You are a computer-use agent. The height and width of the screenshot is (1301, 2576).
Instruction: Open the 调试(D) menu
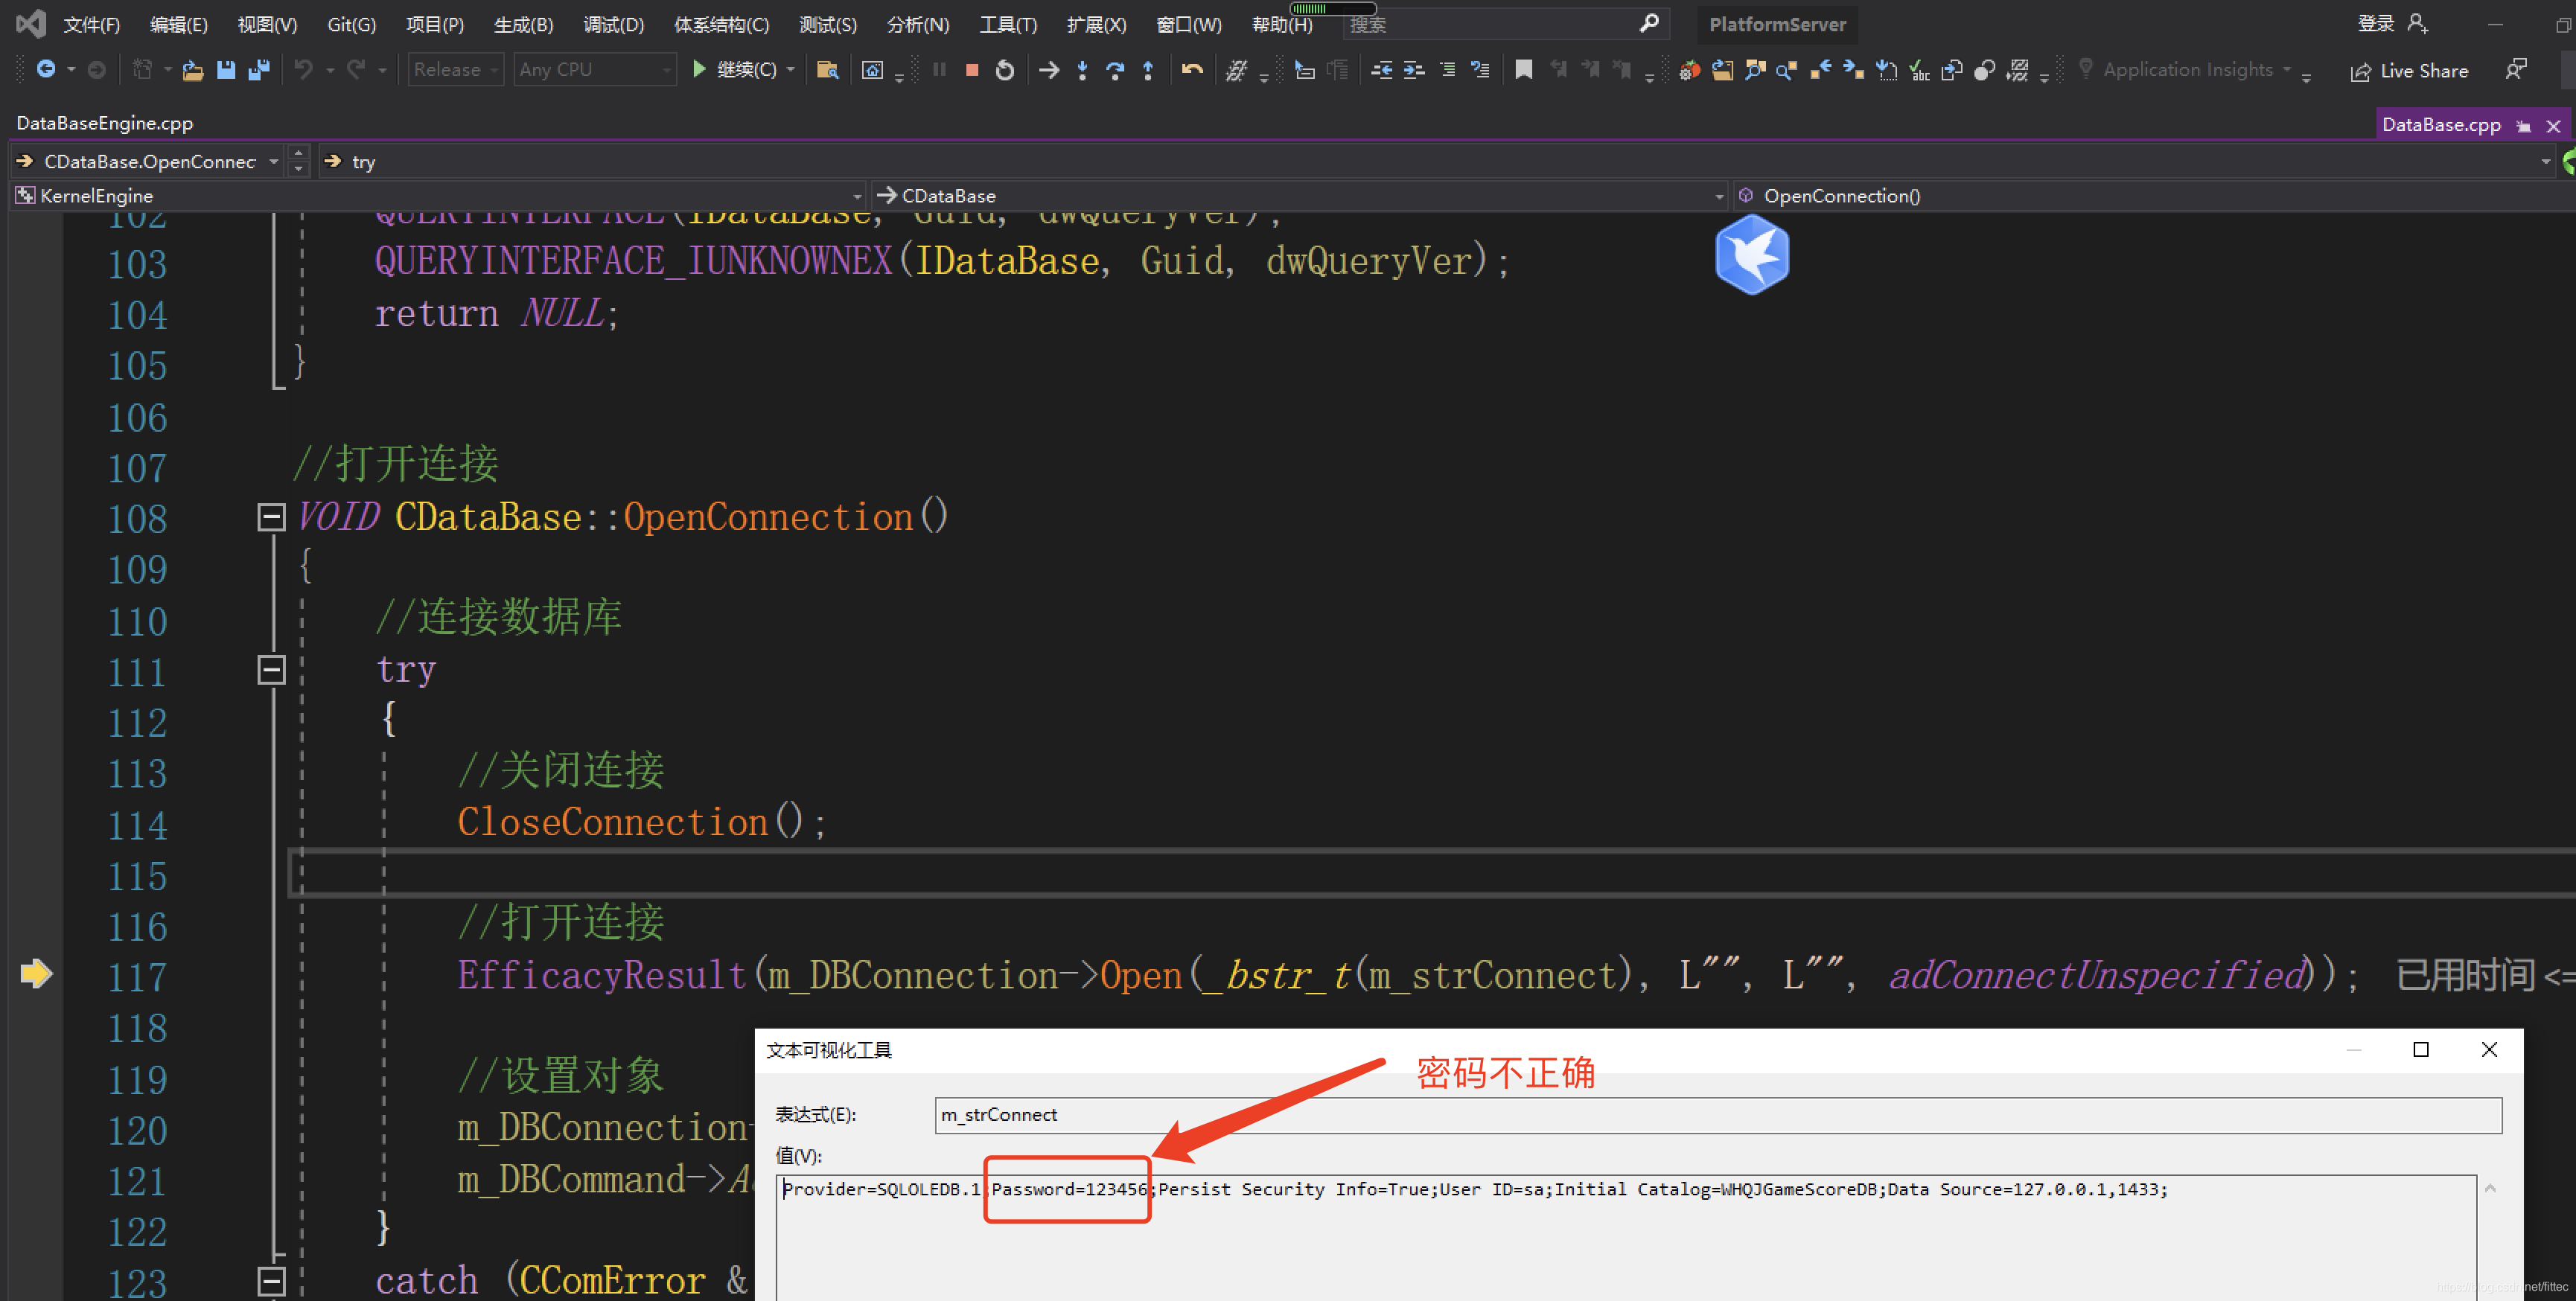613,25
